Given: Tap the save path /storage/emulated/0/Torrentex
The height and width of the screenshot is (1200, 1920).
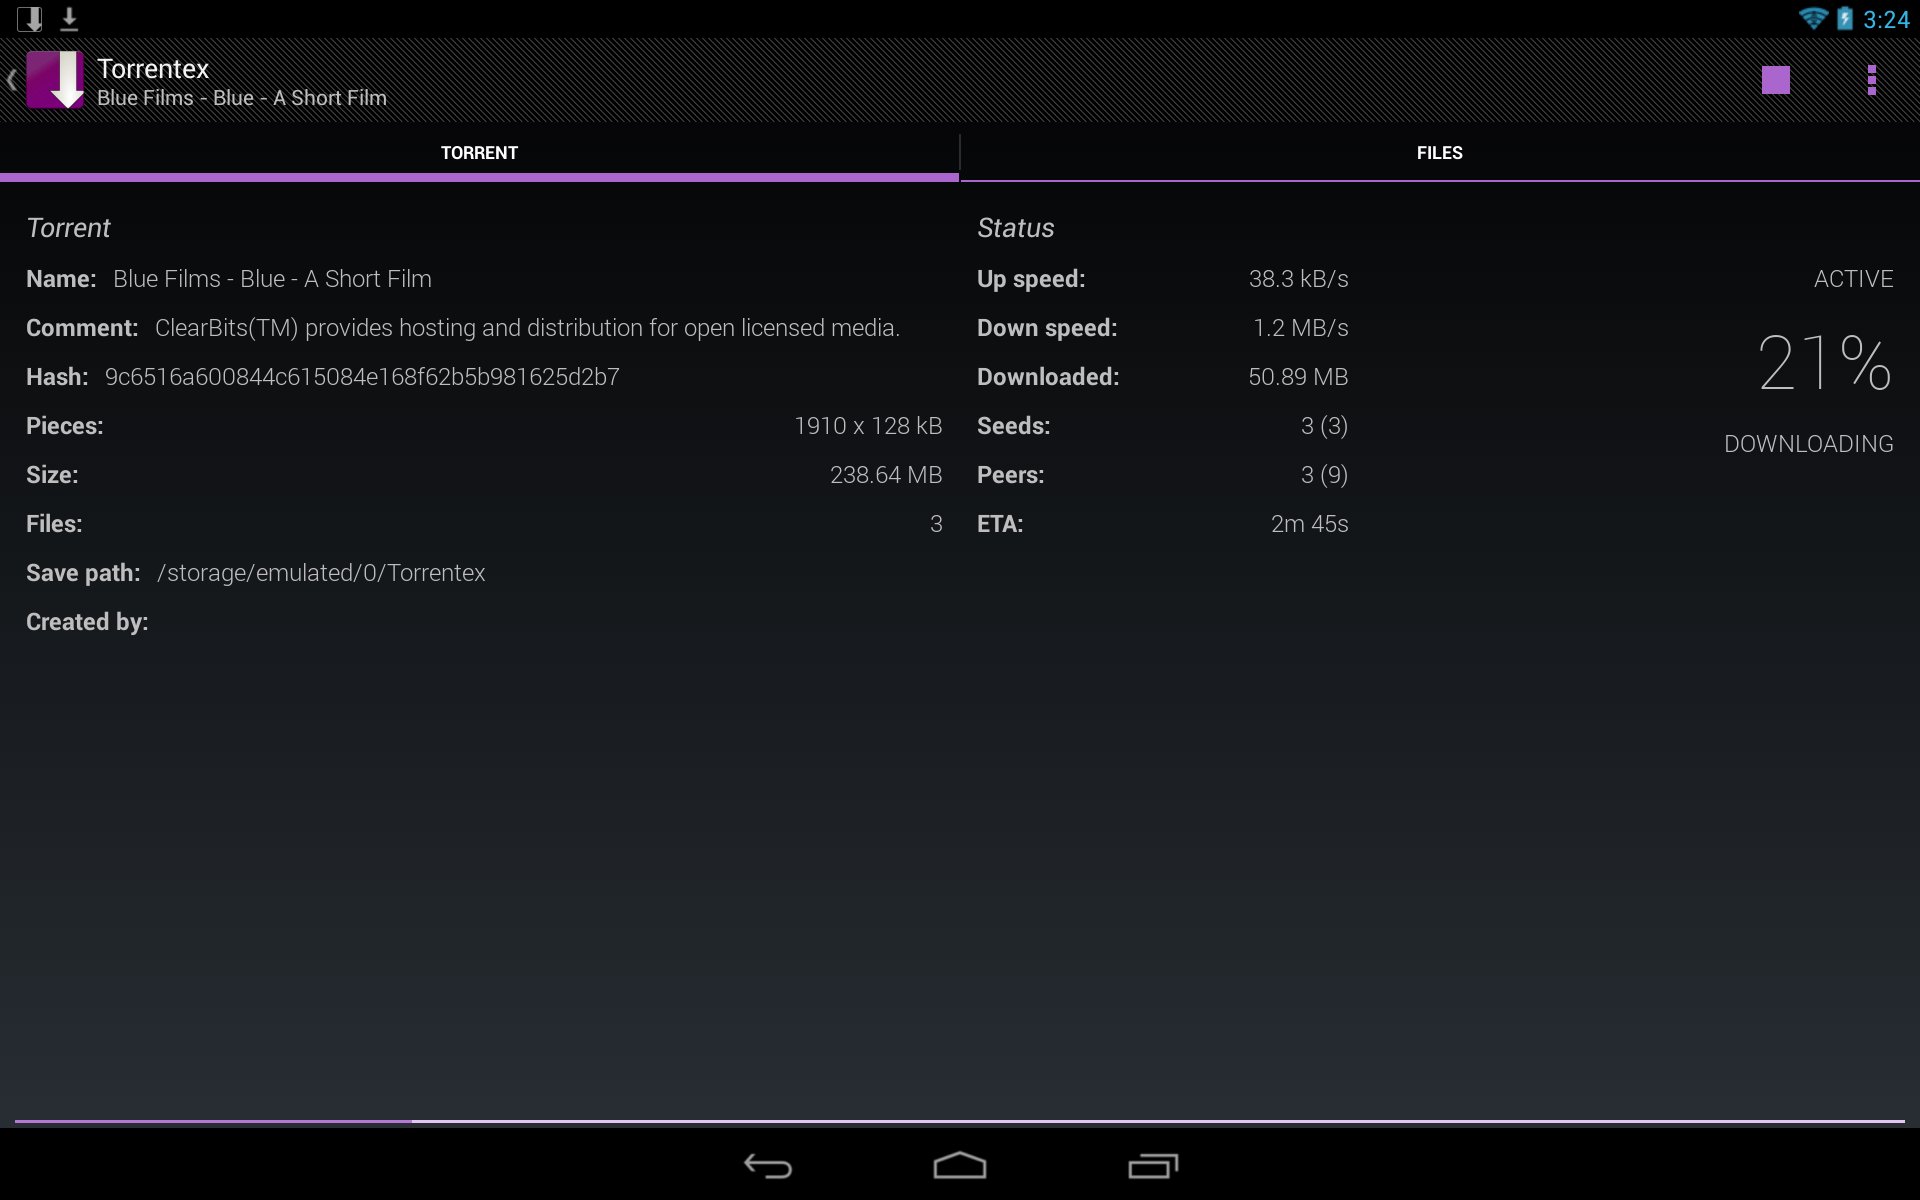Looking at the screenshot, I should [x=321, y=573].
